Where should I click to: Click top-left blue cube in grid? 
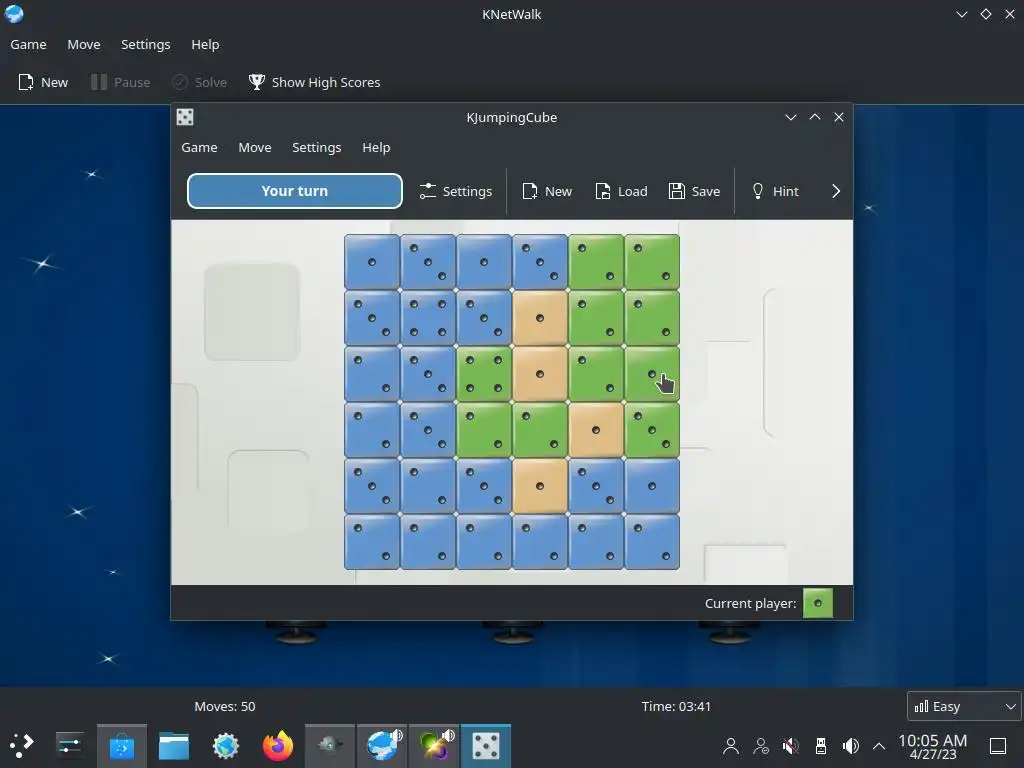point(372,262)
